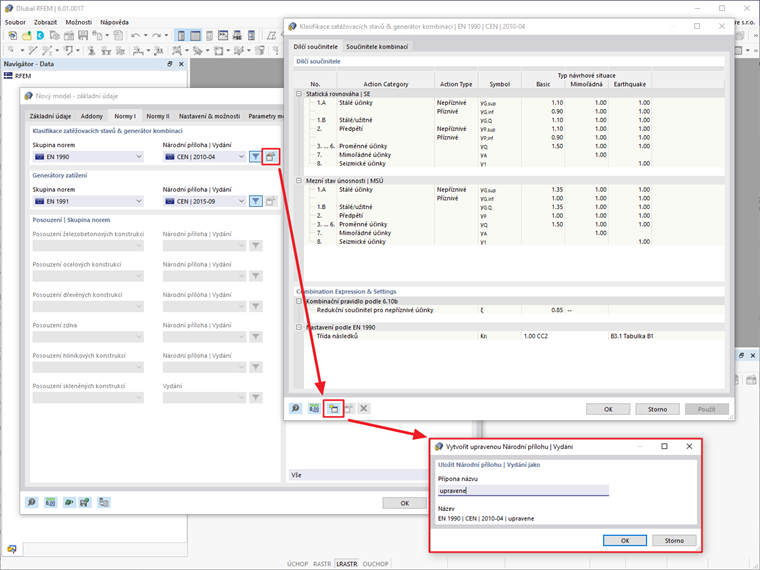Switch to Addony tab
The height and width of the screenshot is (570, 760).
pos(92,116)
